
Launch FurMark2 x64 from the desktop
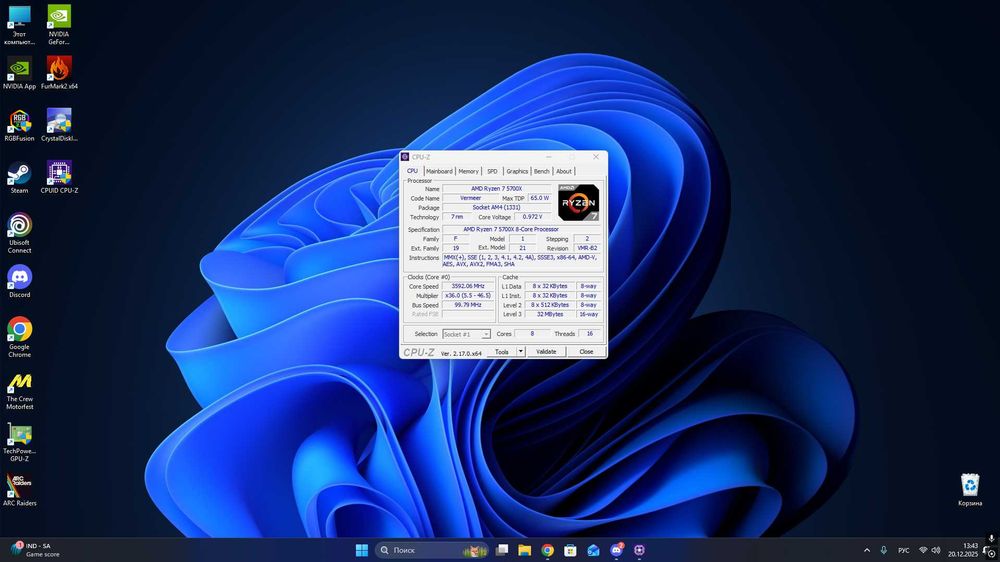59,73
